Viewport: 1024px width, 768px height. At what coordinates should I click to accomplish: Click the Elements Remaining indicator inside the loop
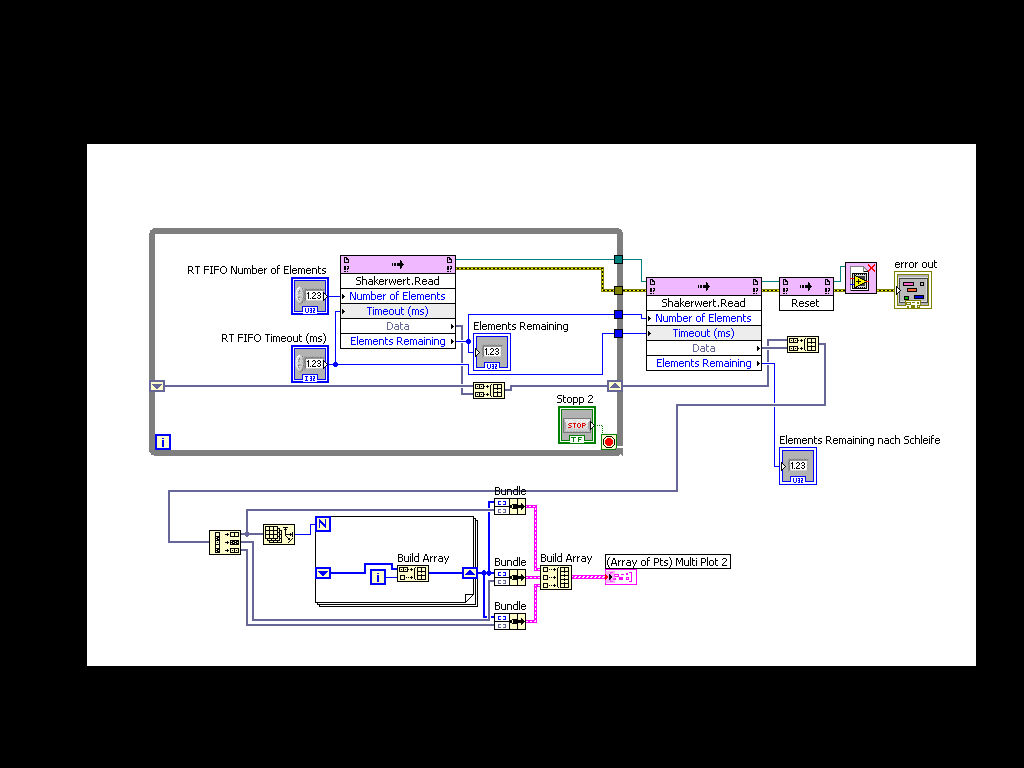coord(492,352)
